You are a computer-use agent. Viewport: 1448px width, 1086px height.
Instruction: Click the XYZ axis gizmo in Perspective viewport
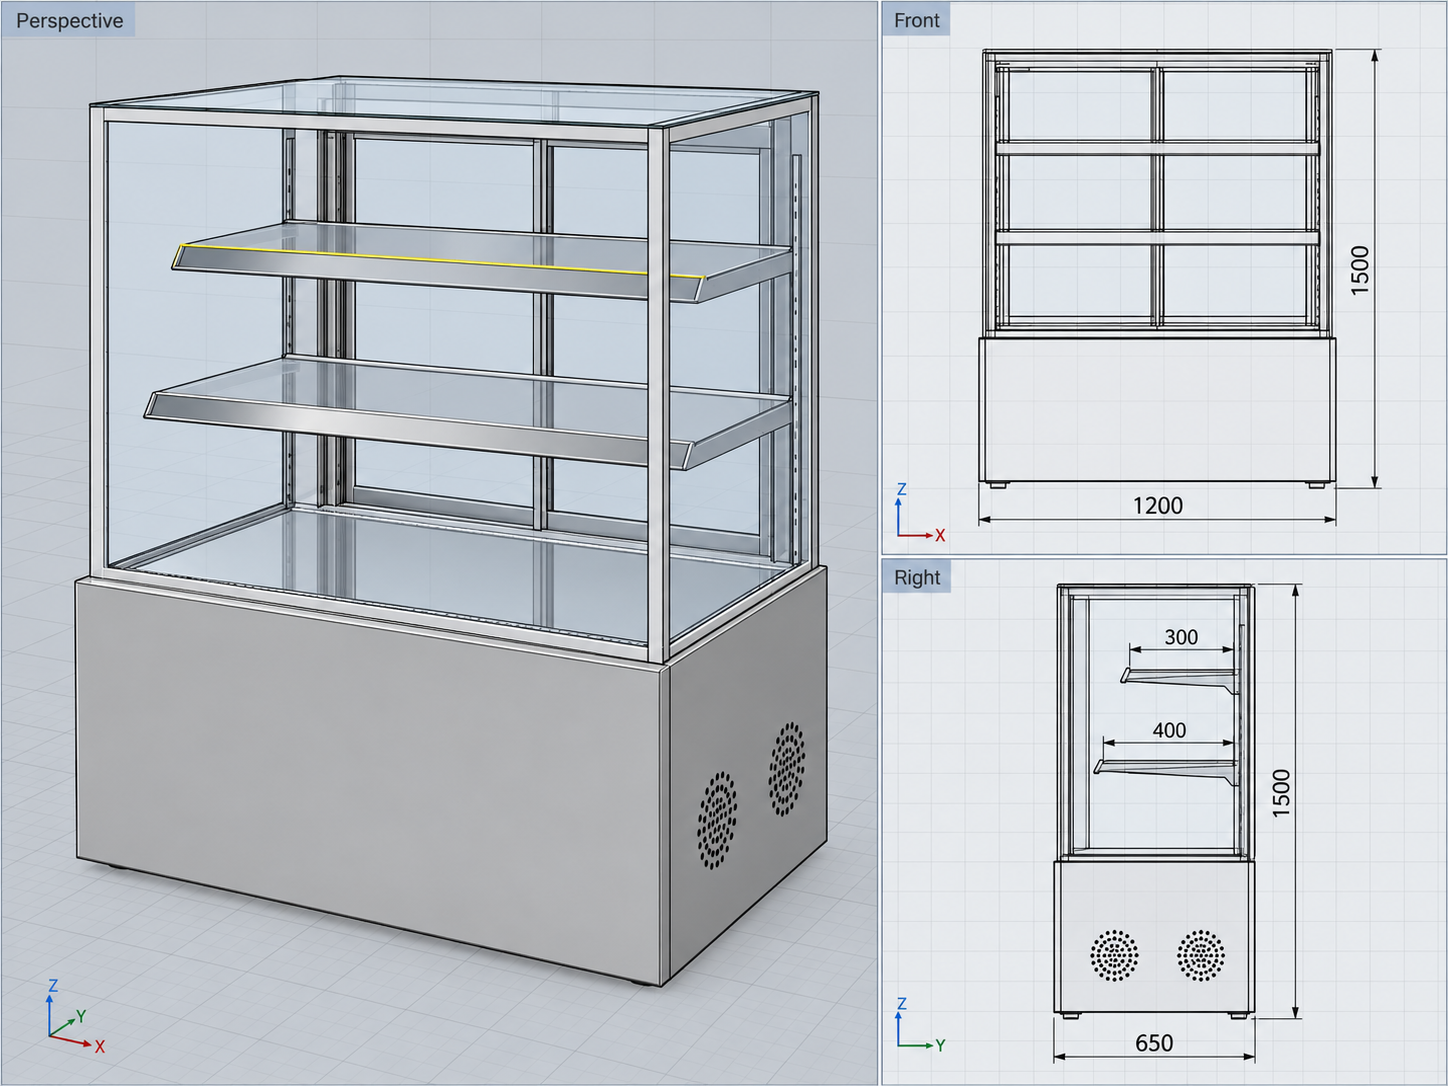coord(74,1017)
